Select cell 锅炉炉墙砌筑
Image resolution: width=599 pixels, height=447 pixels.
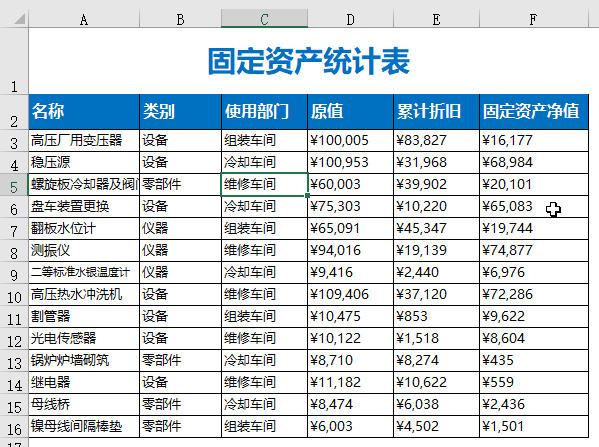[84, 361]
